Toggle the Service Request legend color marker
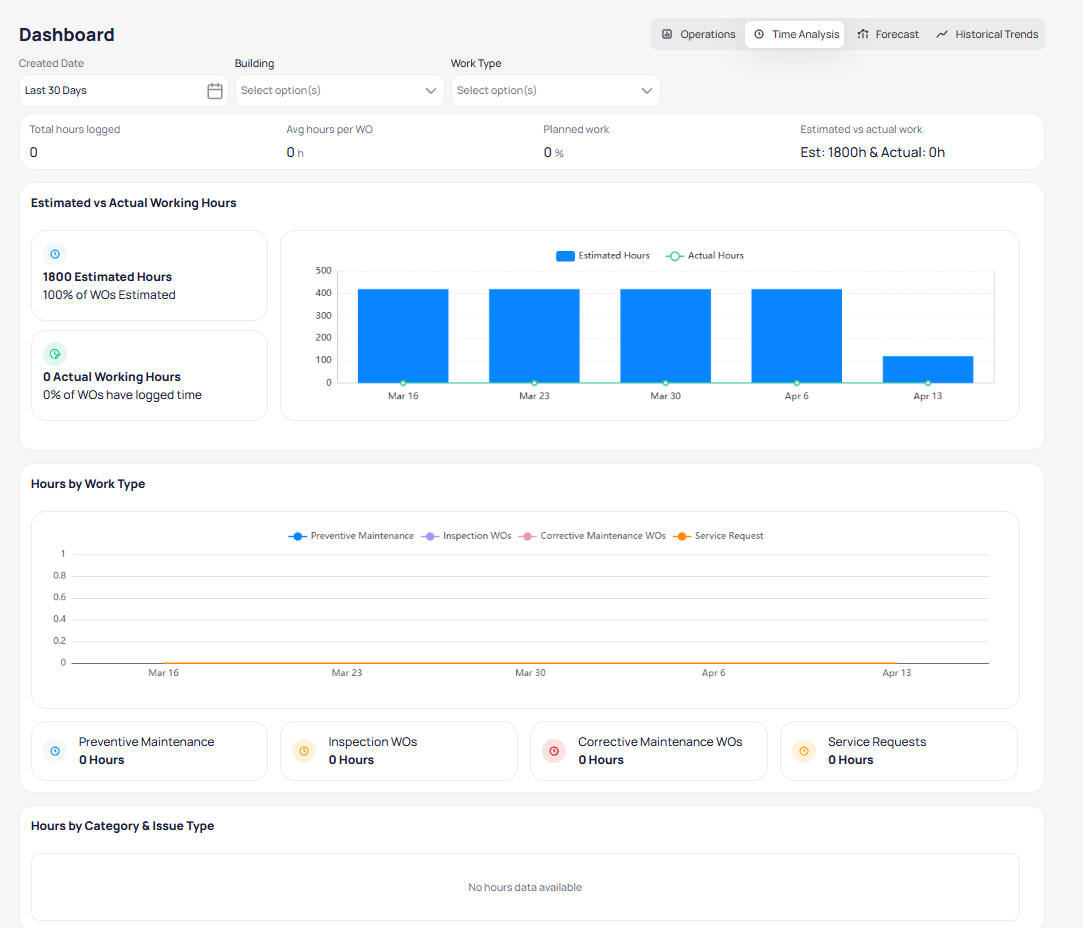 coord(683,536)
